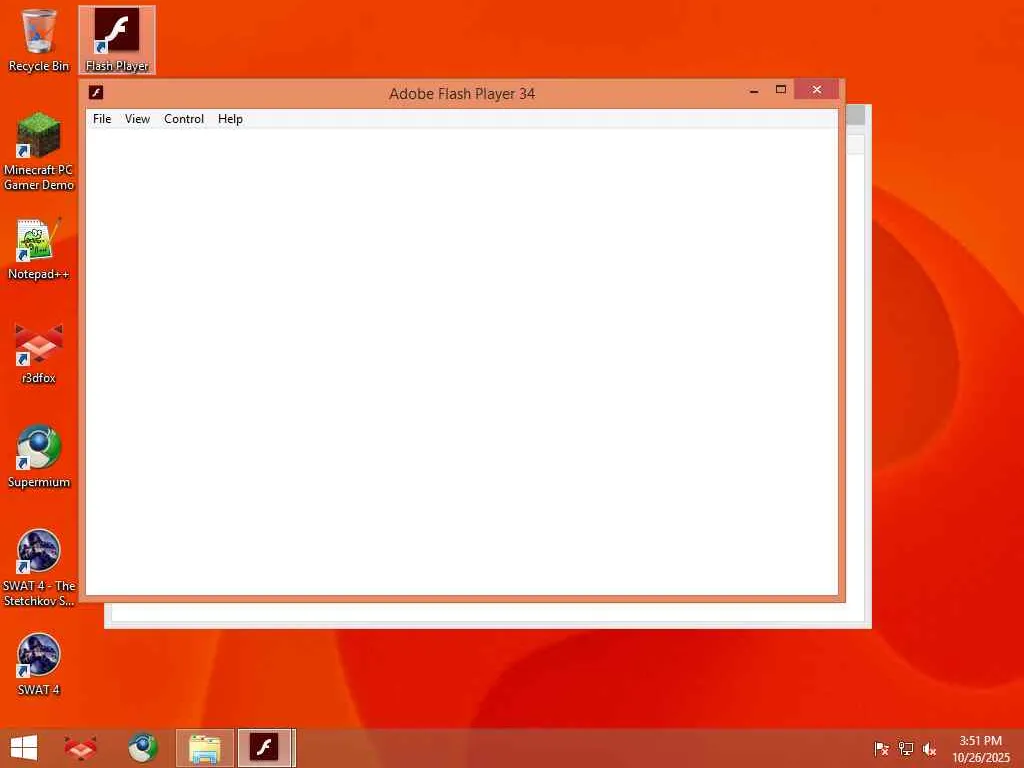1024x768 pixels.
Task: Open the Windows Start button
Action: click(24, 748)
